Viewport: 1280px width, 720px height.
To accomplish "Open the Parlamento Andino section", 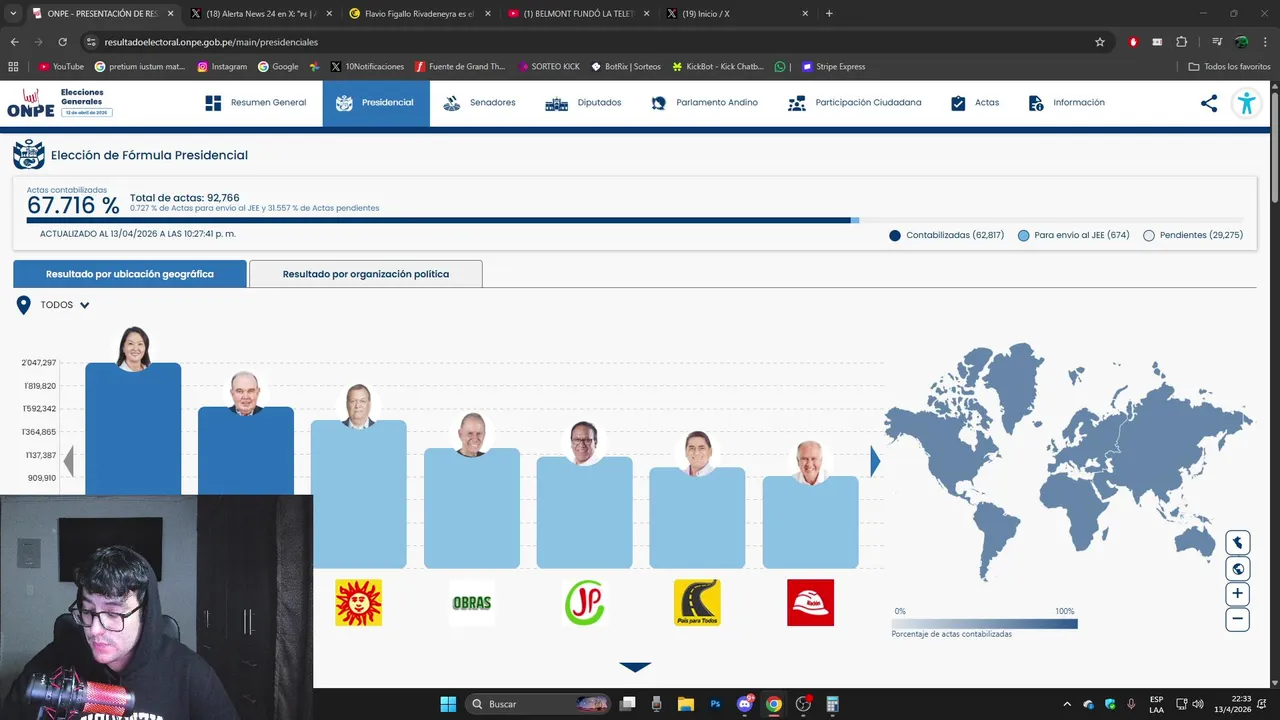I will tap(704, 103).
